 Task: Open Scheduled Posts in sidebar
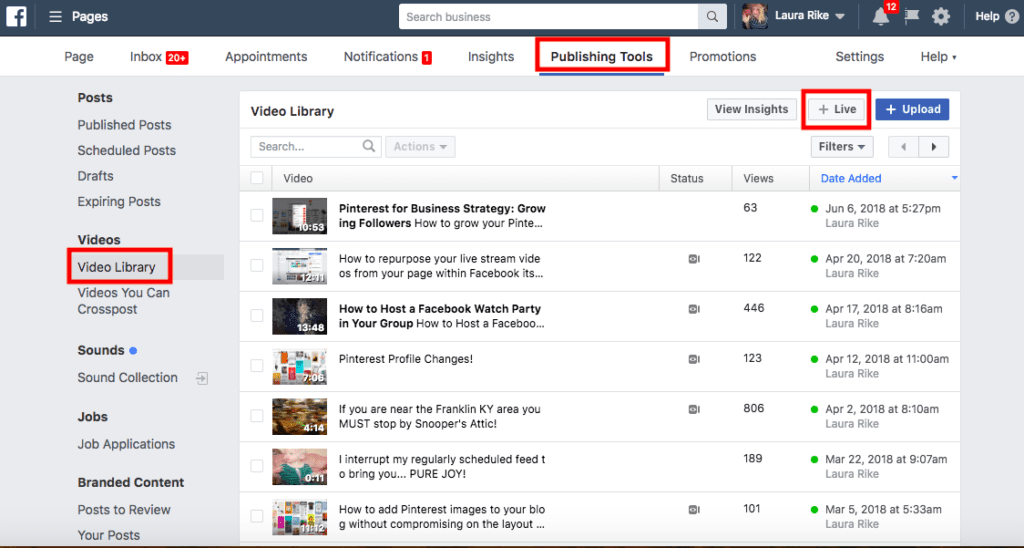tap(127, 150)
